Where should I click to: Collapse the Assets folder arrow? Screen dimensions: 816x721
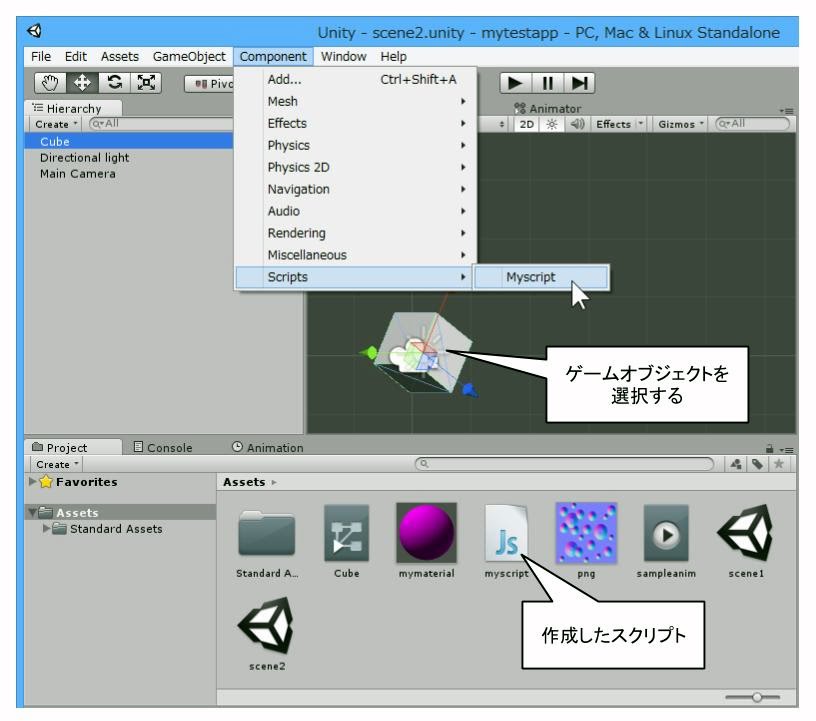tap(32, 512)
